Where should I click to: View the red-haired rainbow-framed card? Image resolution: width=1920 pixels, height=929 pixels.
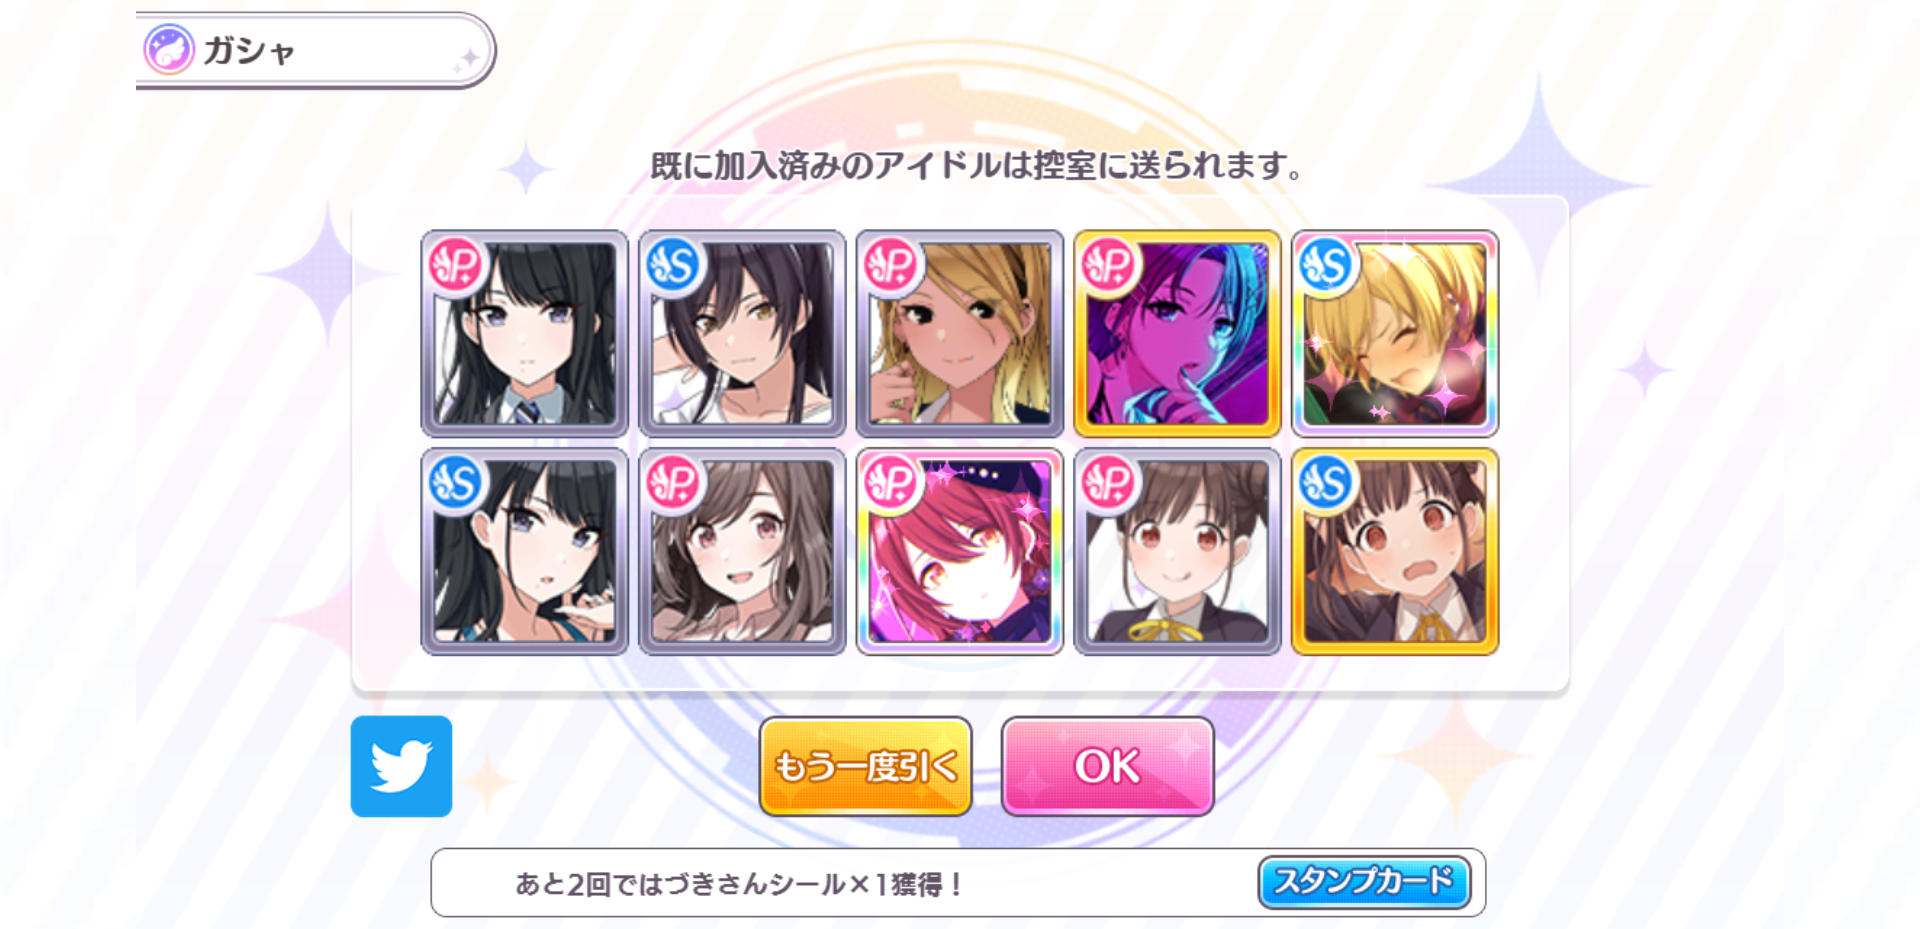pyautogui.click(x=960, y=552)
